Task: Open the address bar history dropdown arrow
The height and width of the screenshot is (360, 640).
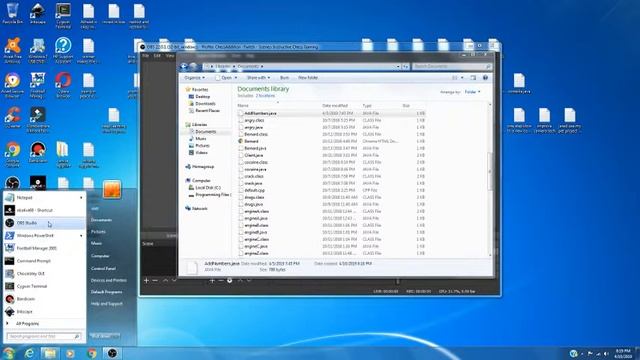Action: click(398, 66)
